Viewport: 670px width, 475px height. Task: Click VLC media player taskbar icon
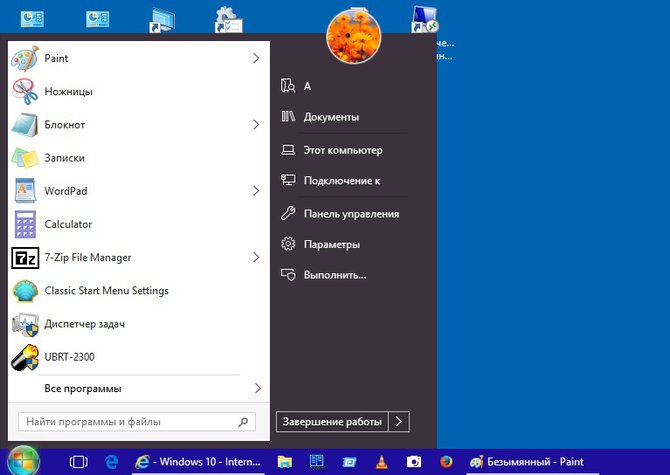(381, 462)
